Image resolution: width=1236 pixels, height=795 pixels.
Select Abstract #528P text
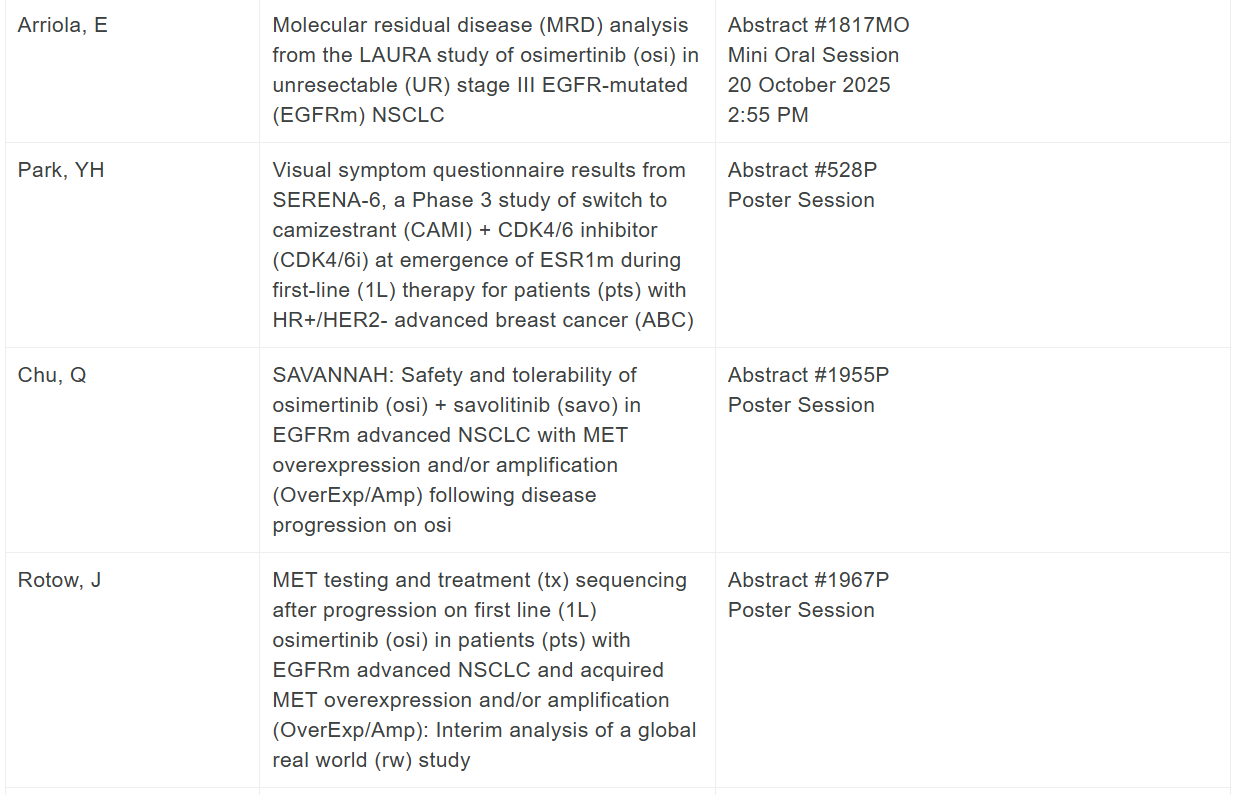coord(802,170)
